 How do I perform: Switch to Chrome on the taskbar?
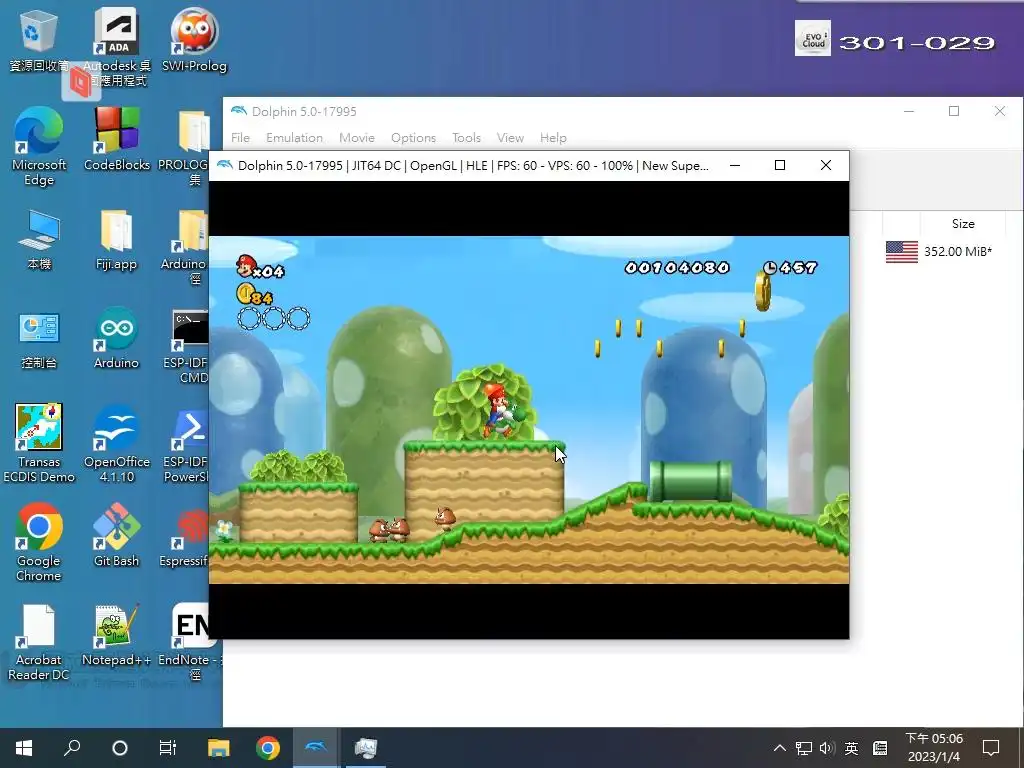click(268, 748)
